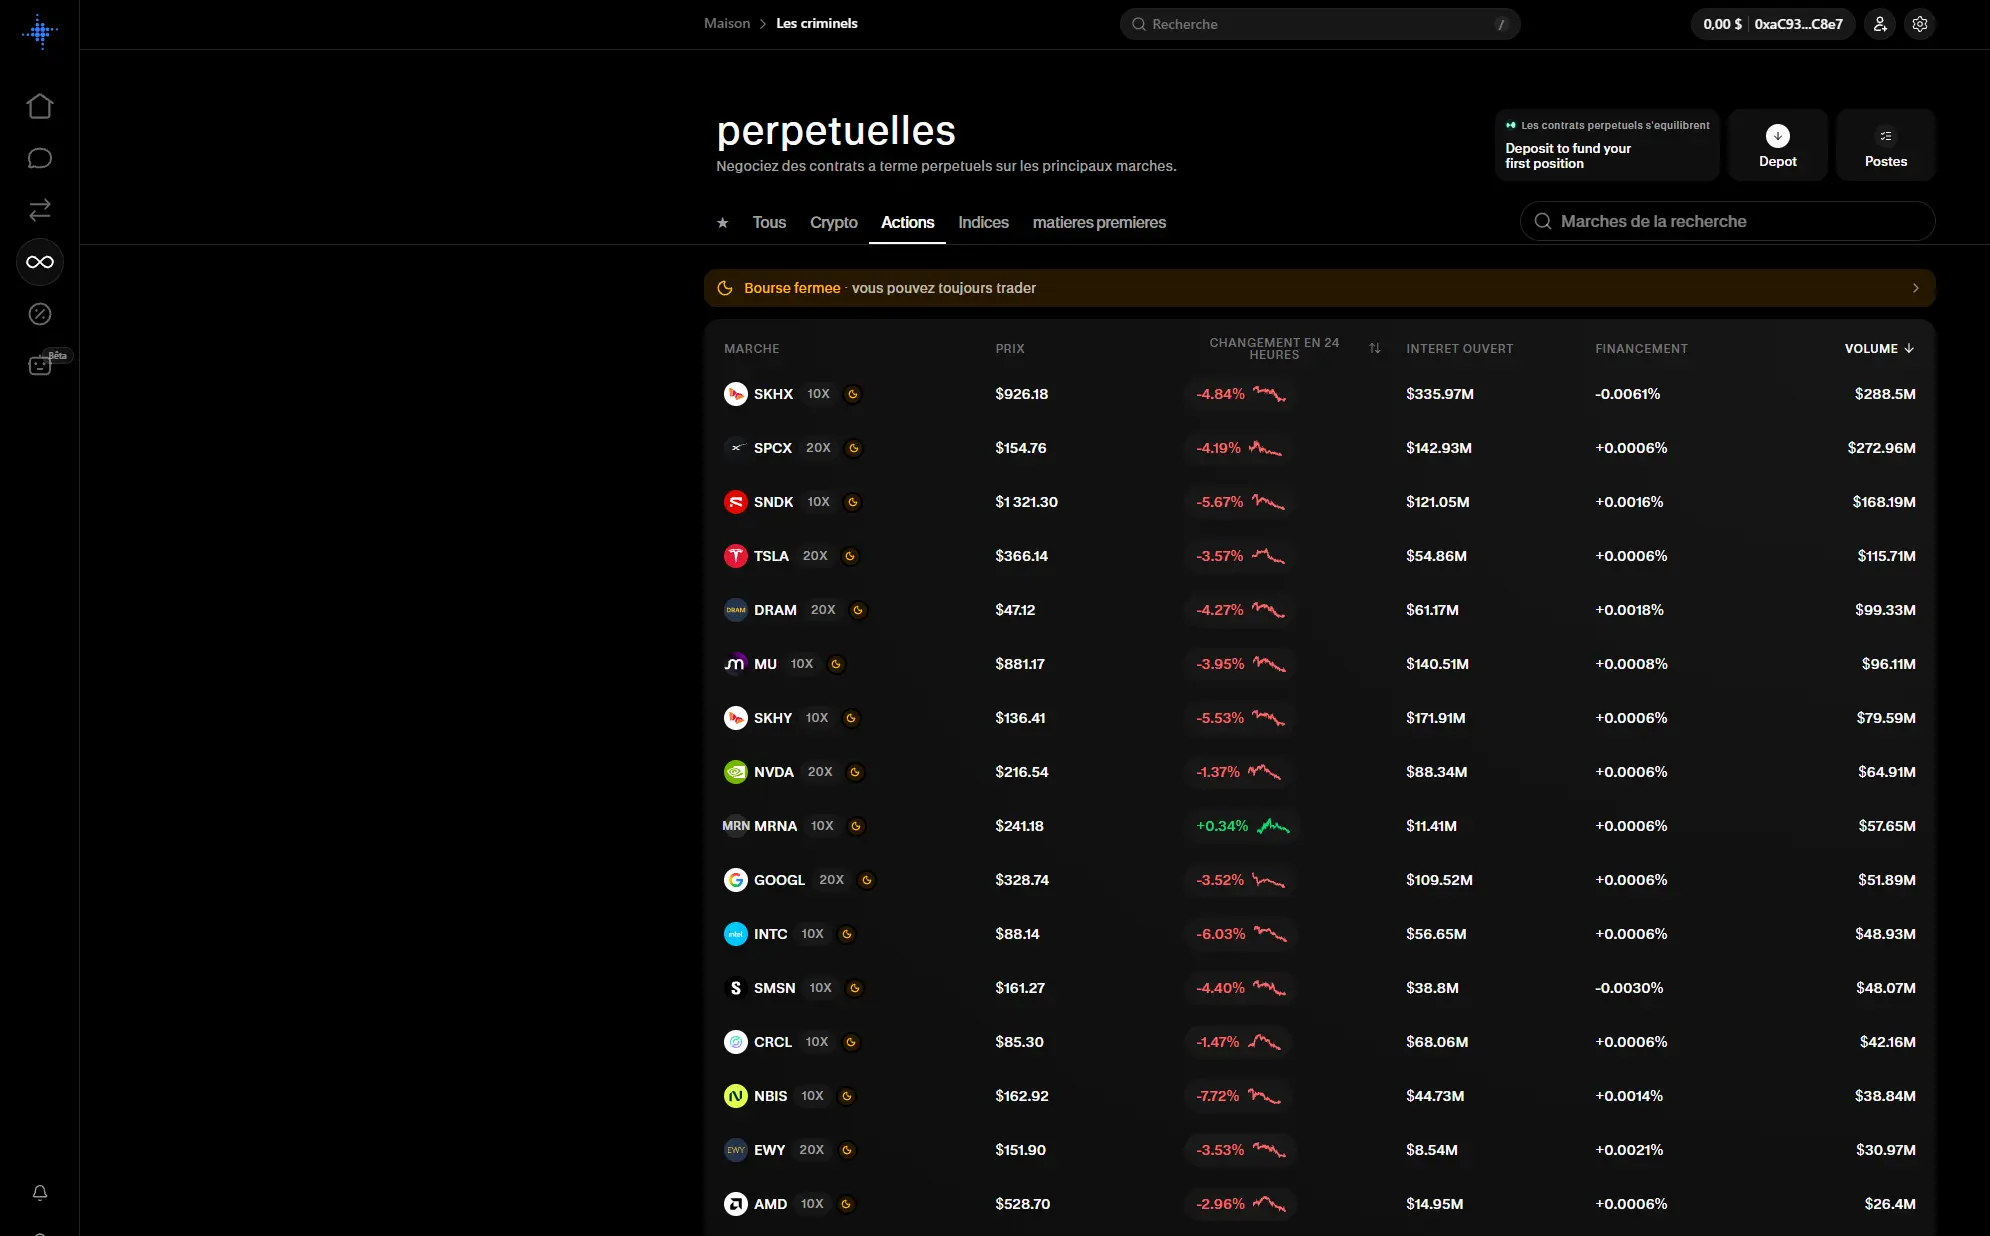Switch to the Indices tab
The width and height of the screenshot is (1990, 1236).
tap(983, 222)
